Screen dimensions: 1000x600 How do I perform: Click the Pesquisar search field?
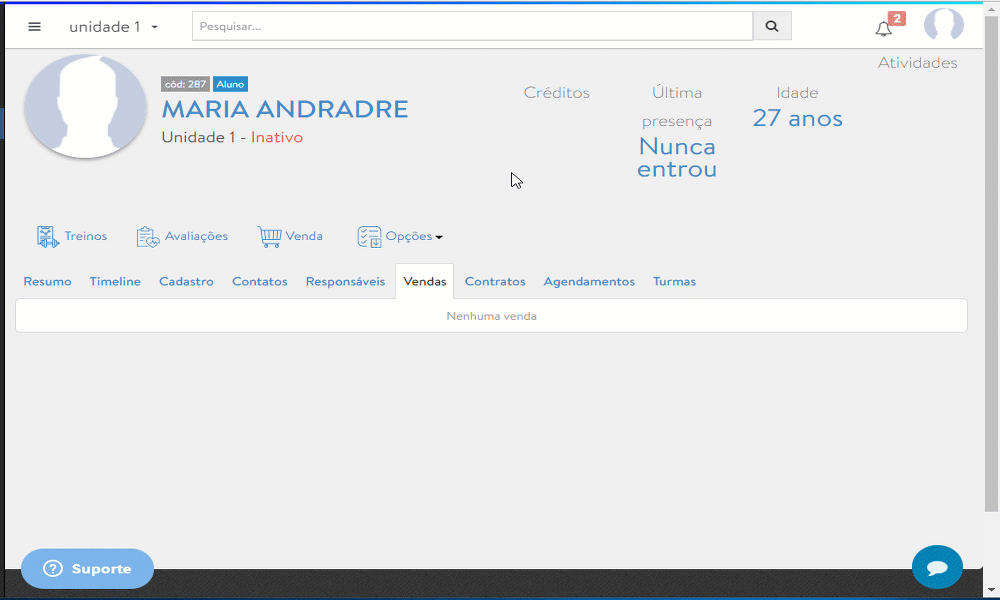(x=472, y=27)
